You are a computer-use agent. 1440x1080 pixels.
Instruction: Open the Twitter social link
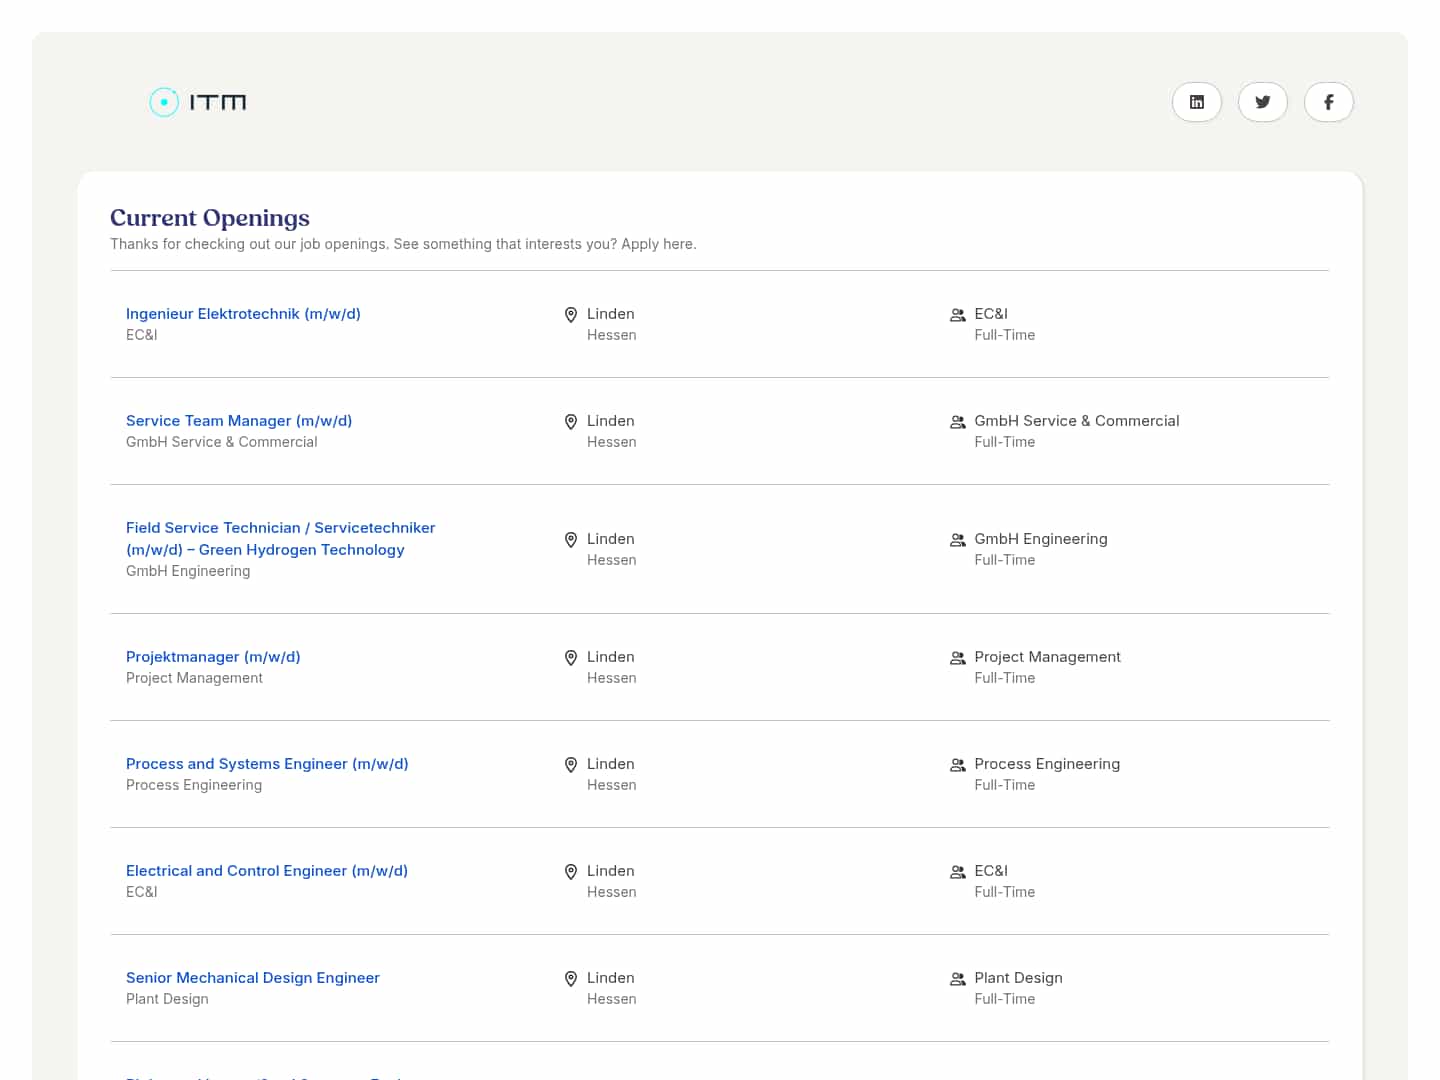pyautogui.click(x=1262, y=102)
